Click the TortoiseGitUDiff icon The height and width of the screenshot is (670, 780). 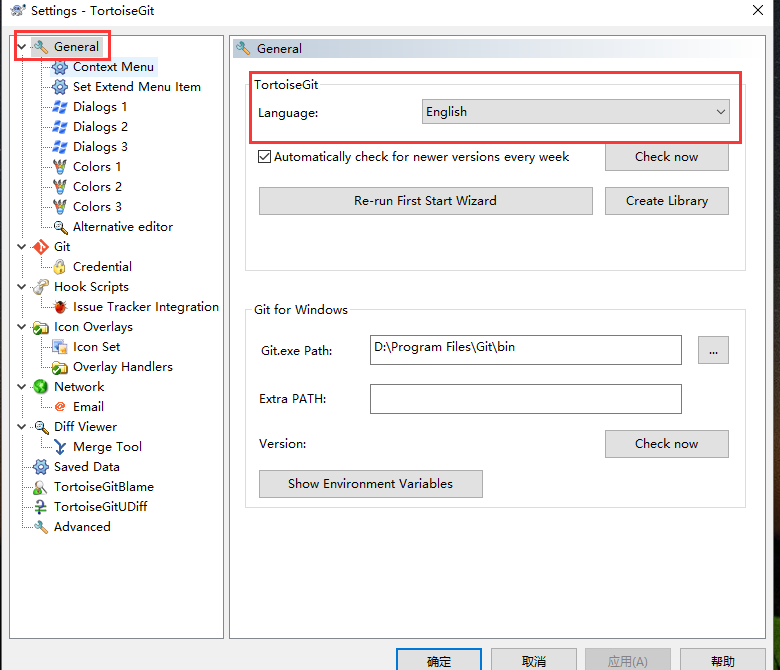click(x=40, y=506)
